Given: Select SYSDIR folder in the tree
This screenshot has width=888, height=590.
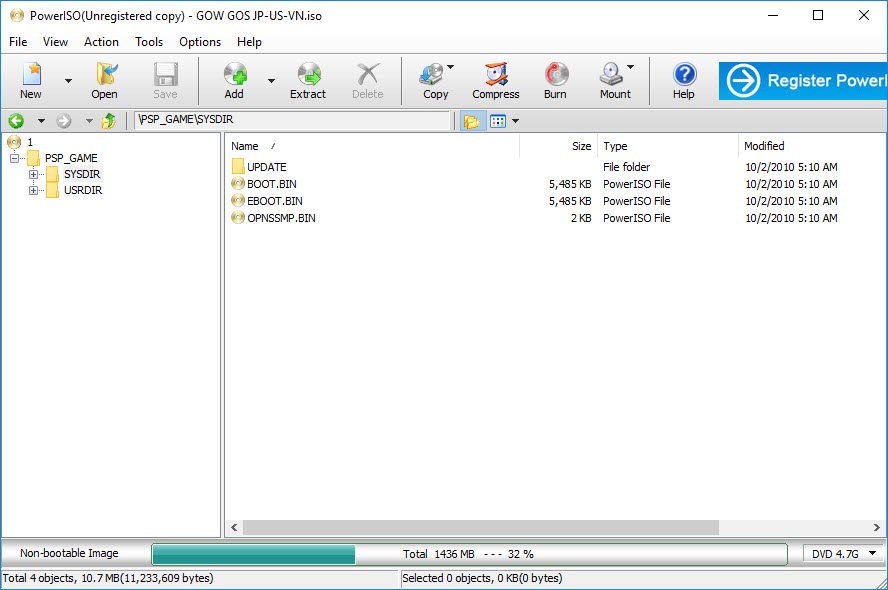Looking at the screenshot, I should click(x=82, y=174).
